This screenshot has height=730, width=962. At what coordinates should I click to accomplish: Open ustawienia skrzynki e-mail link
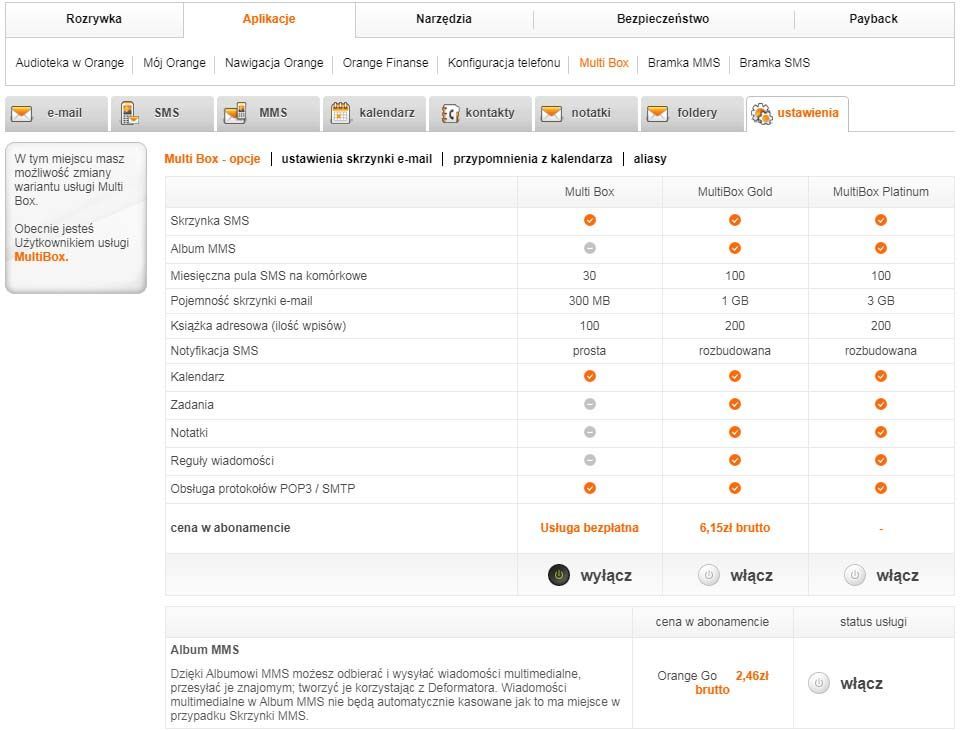357,159
